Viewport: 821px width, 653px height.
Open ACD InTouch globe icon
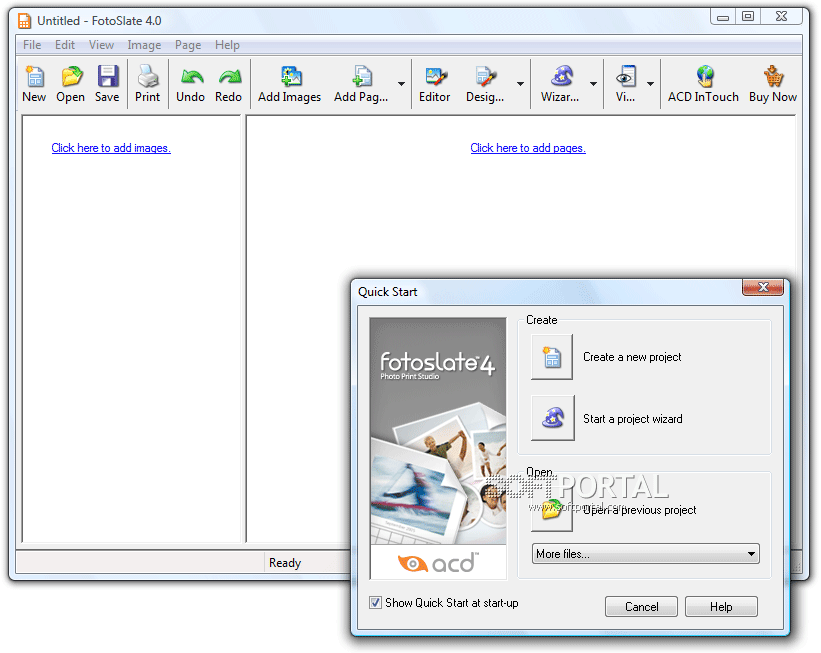point(704,77)
